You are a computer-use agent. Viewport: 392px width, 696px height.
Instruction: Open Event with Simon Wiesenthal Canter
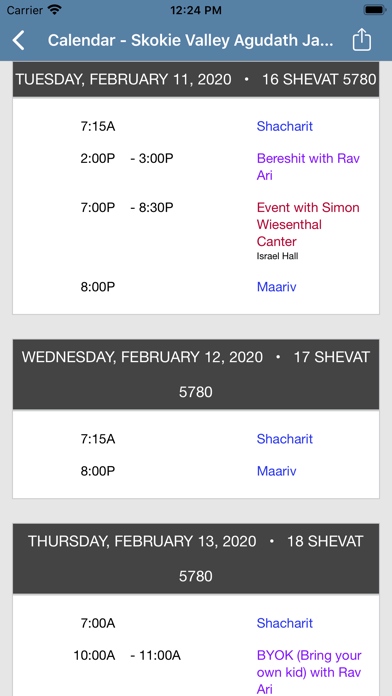click(308, 225)
